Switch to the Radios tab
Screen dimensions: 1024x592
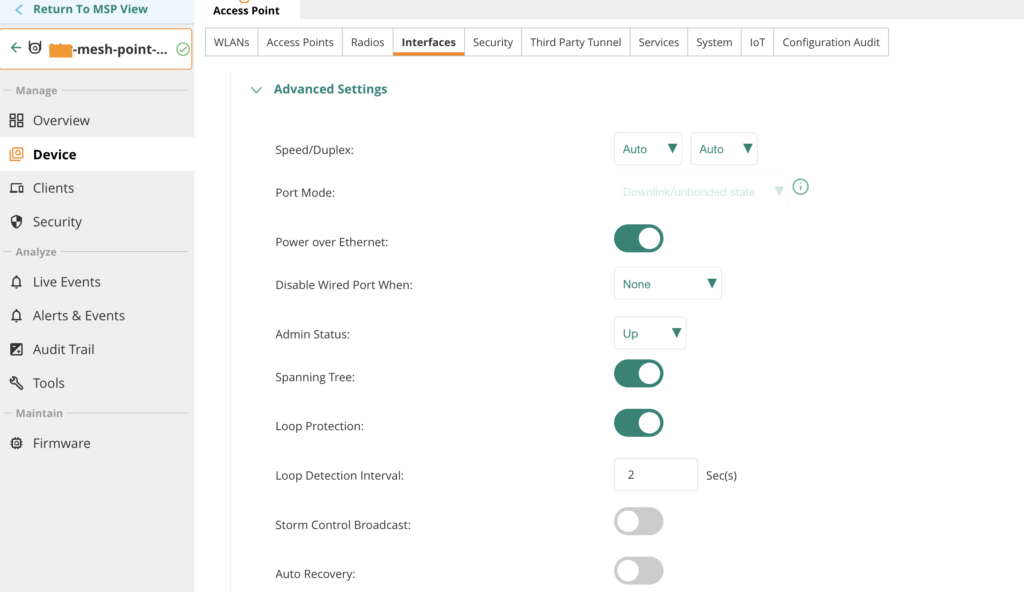click(x=367, y=42)
